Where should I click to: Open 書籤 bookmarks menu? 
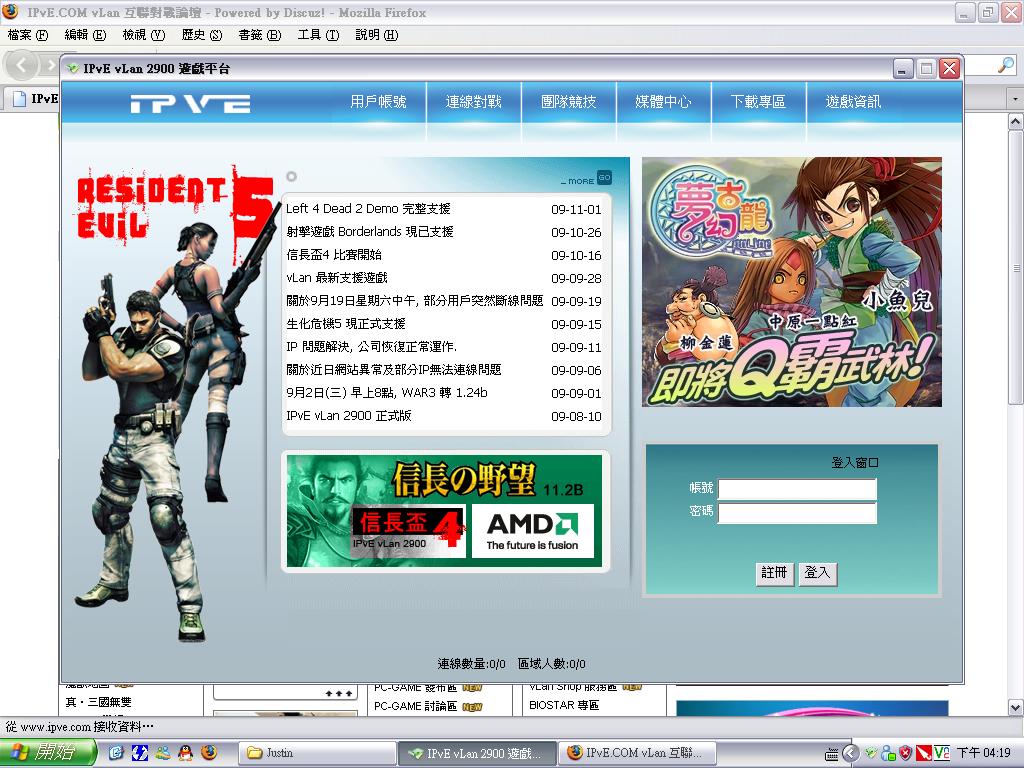point(258,35)
